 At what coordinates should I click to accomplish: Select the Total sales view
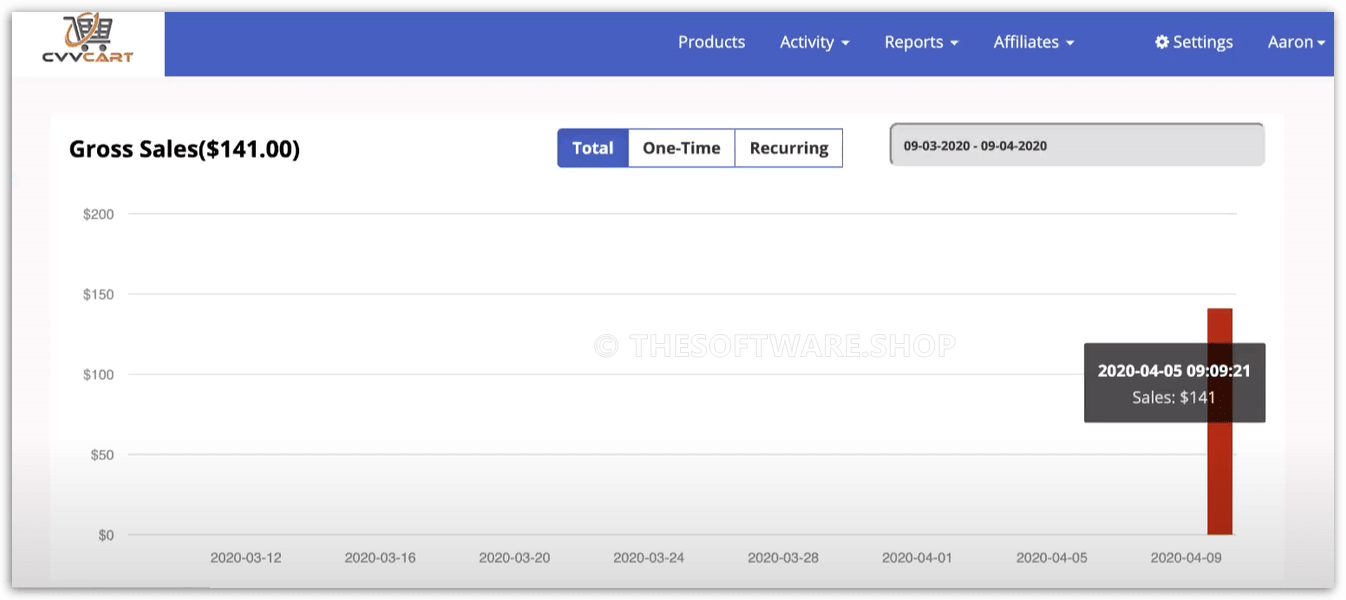[x=593, y=148]
